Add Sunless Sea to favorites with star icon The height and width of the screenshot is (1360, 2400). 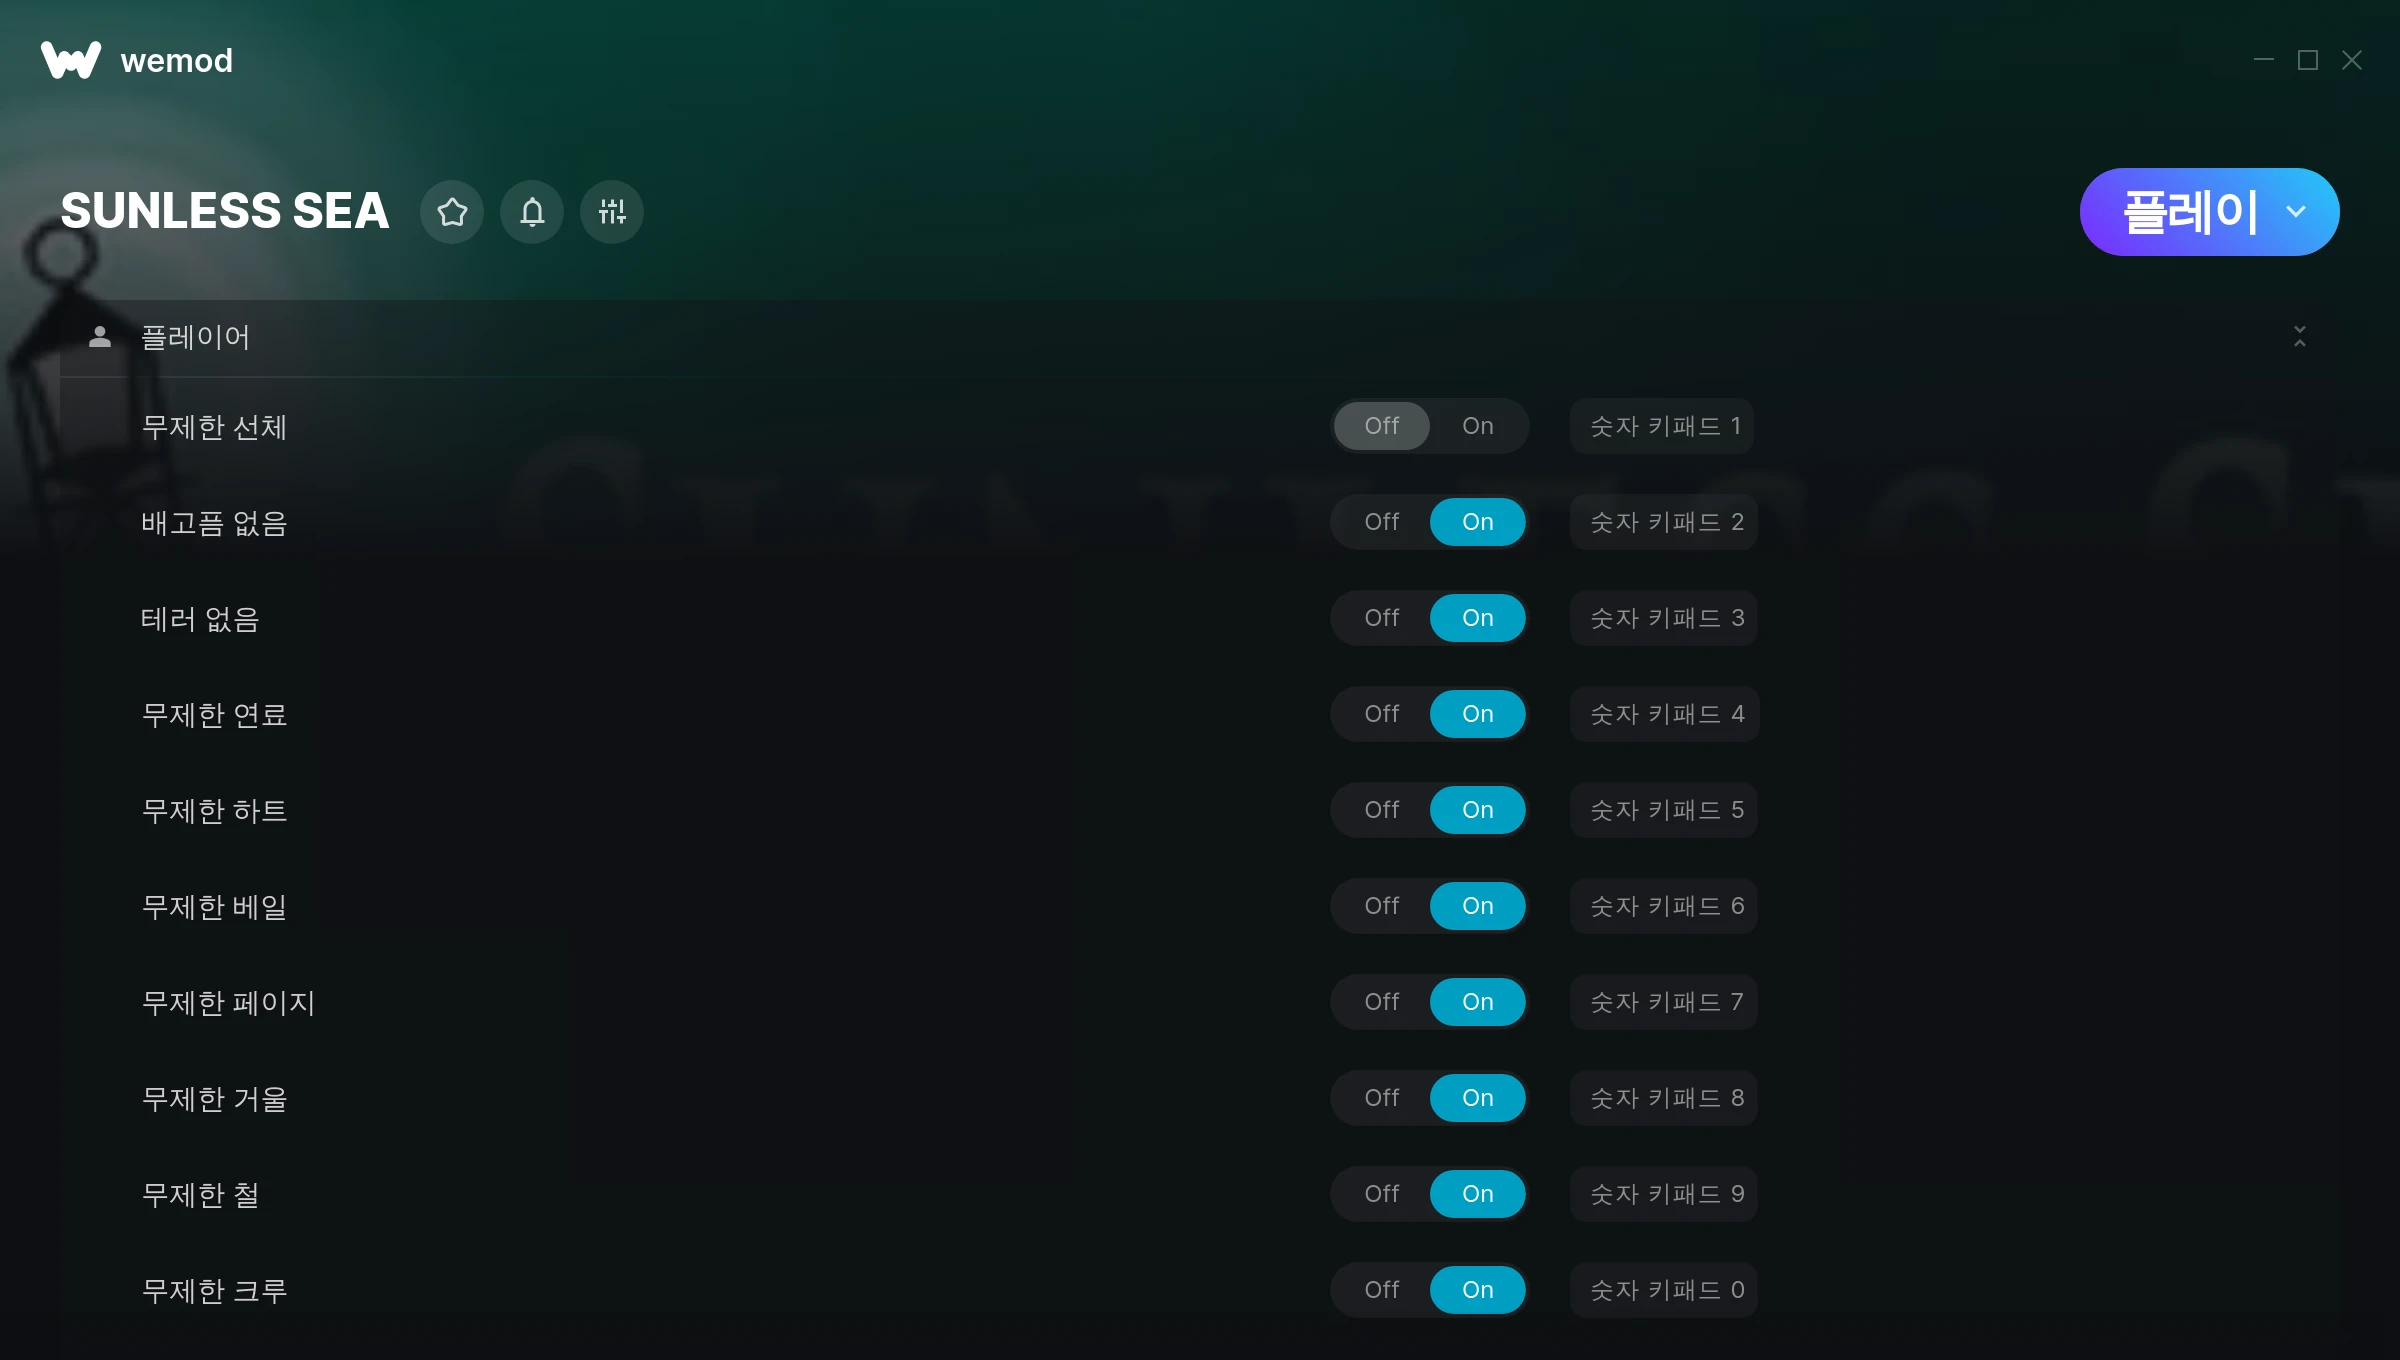point(452,212)
